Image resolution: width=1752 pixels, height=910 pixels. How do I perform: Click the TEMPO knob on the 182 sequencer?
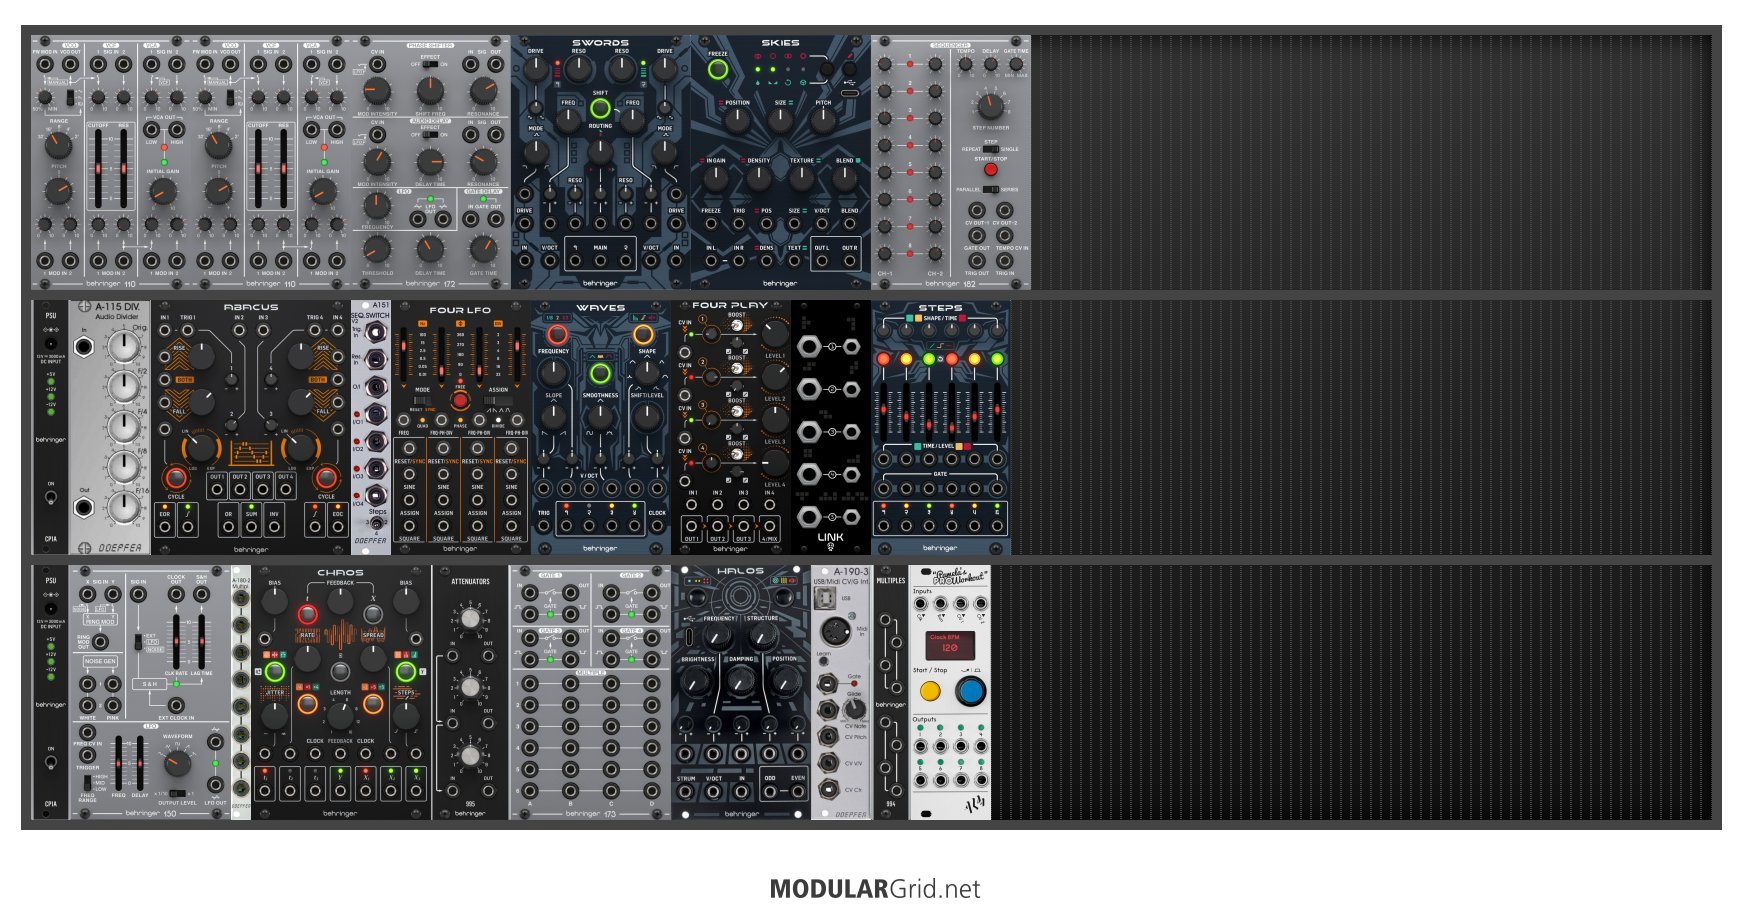tap(965, 64)
